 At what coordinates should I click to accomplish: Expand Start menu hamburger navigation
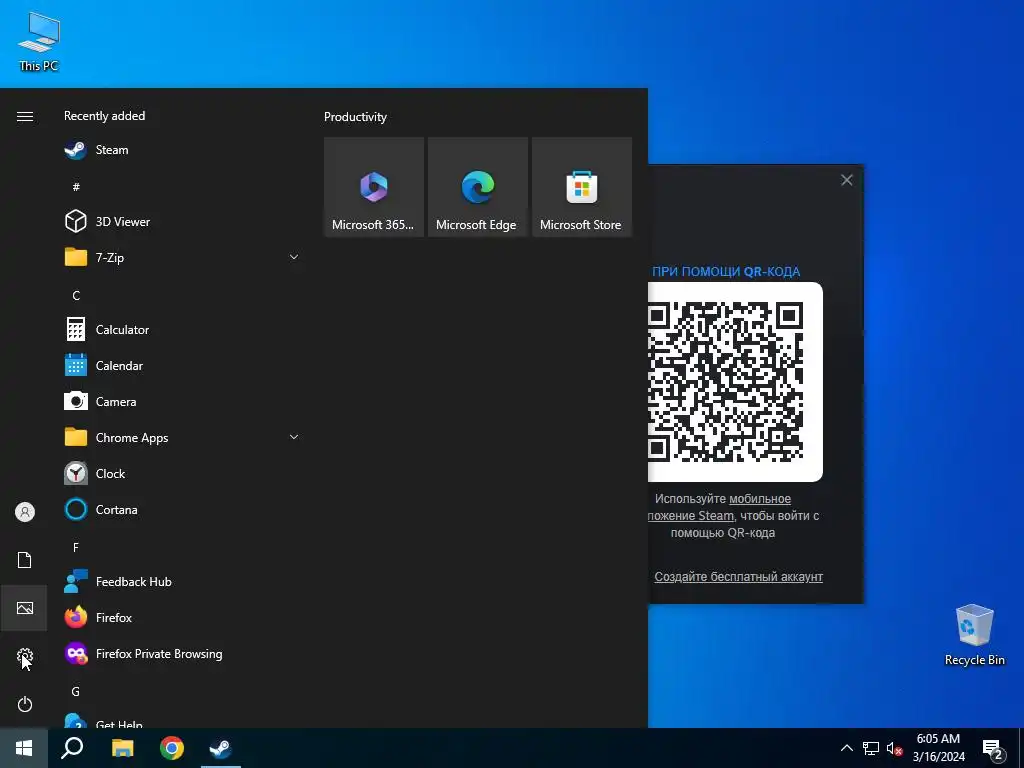(25, 116)
